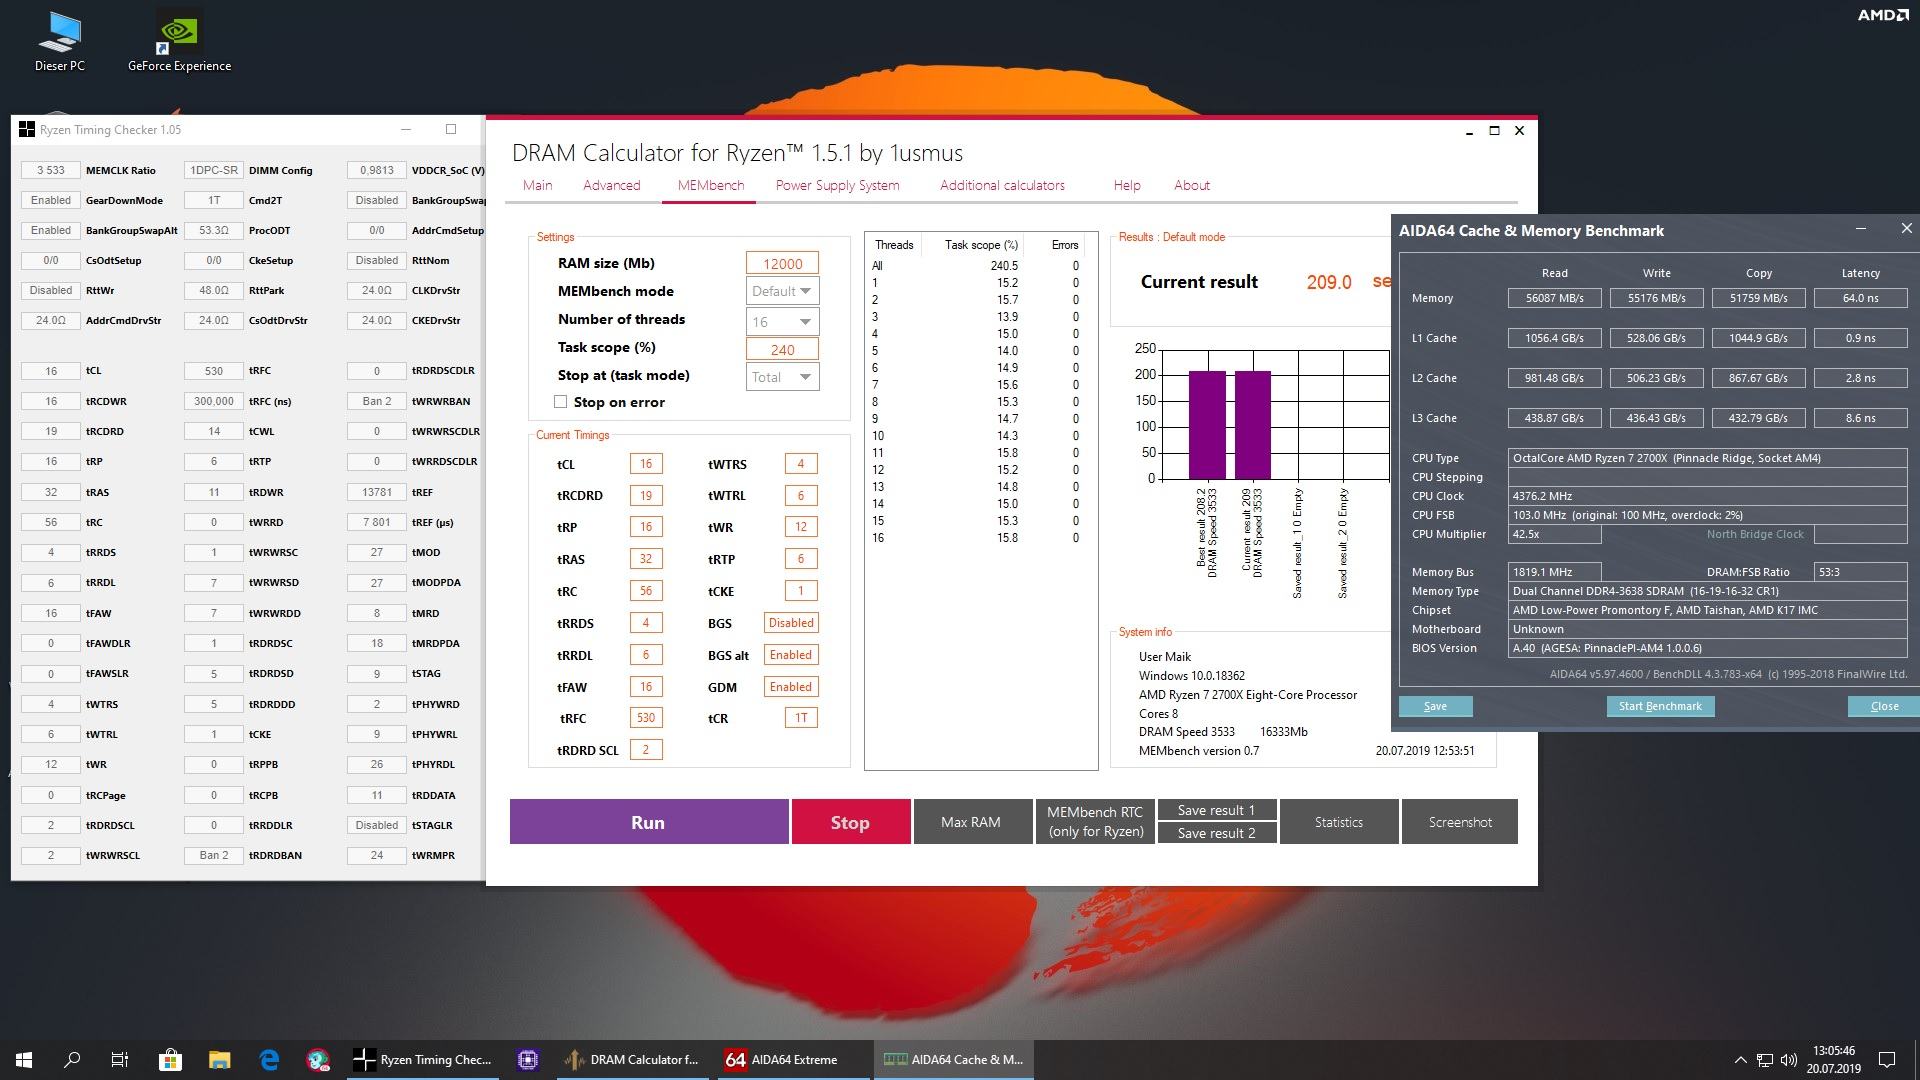Click the Best result purple bar

click(x=1207, y=425)
